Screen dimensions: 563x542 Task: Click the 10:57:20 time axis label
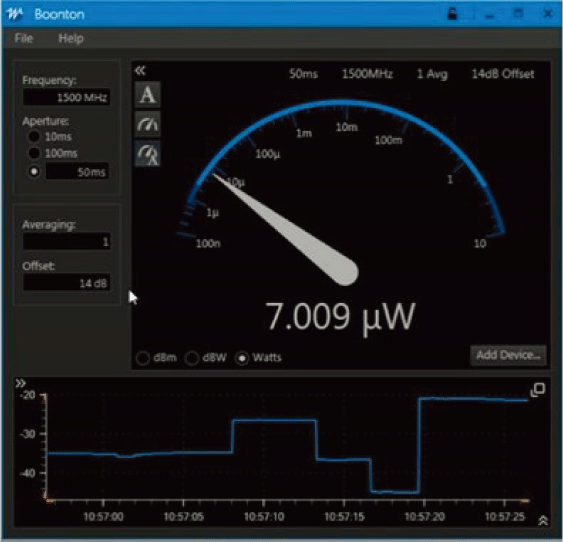424,517
